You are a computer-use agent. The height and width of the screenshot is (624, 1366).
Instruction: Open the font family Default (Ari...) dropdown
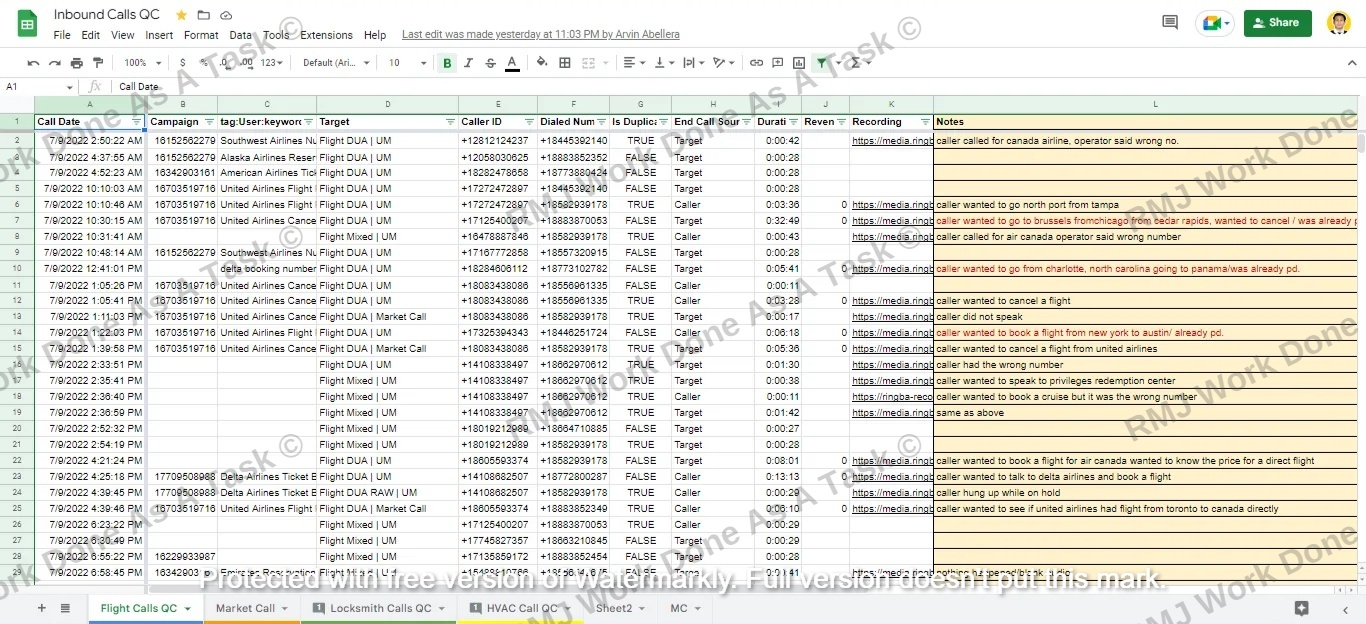pyautogui.click(x=336, y=63)
